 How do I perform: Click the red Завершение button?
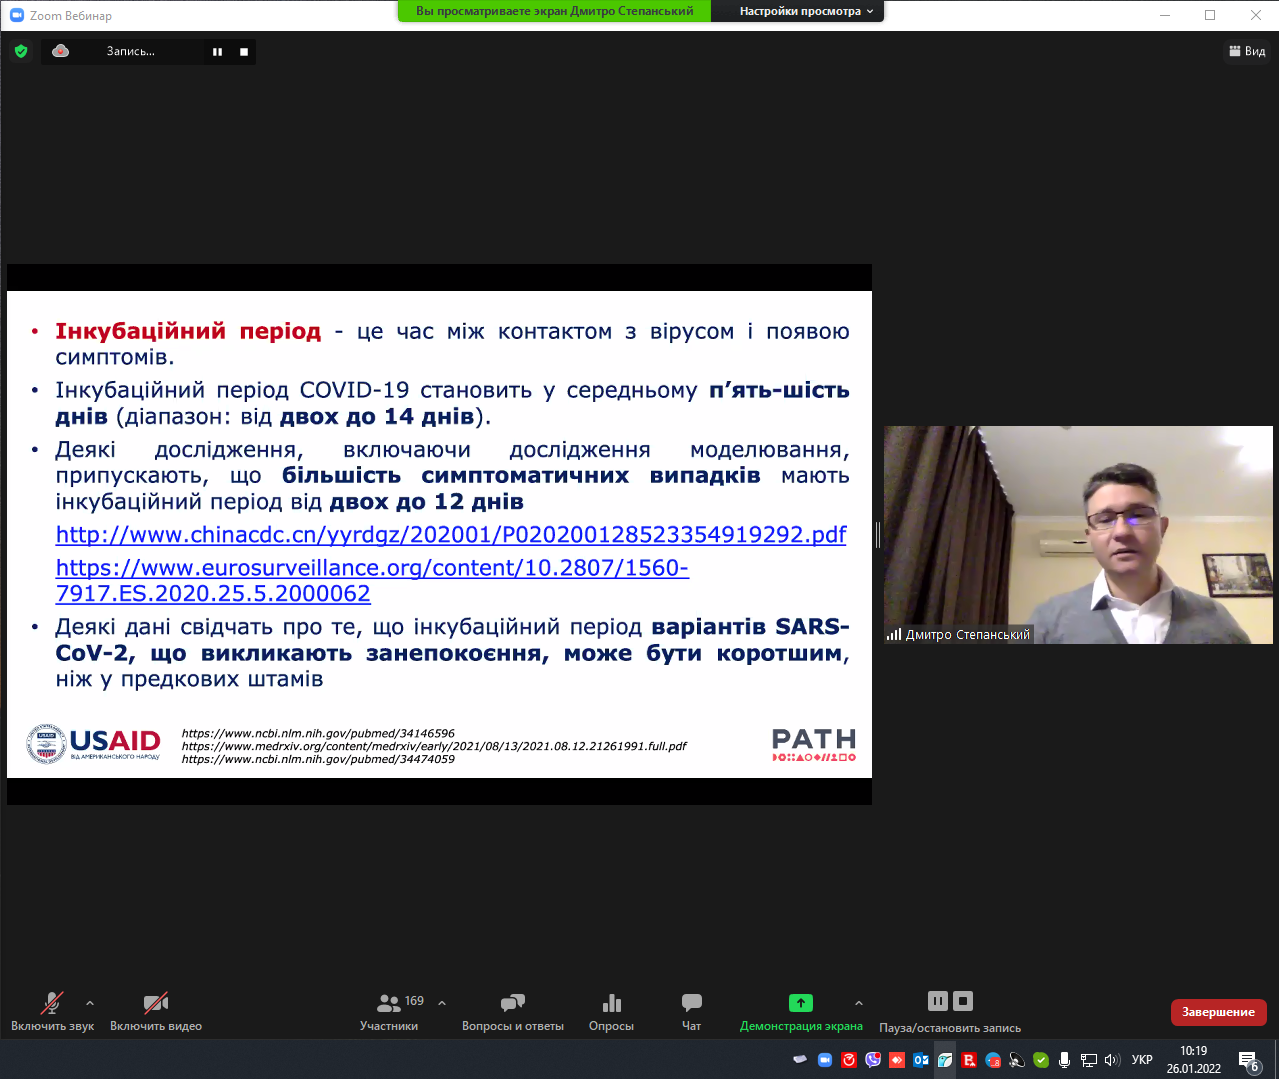pyautogui.click(x=1218, y=1012)
